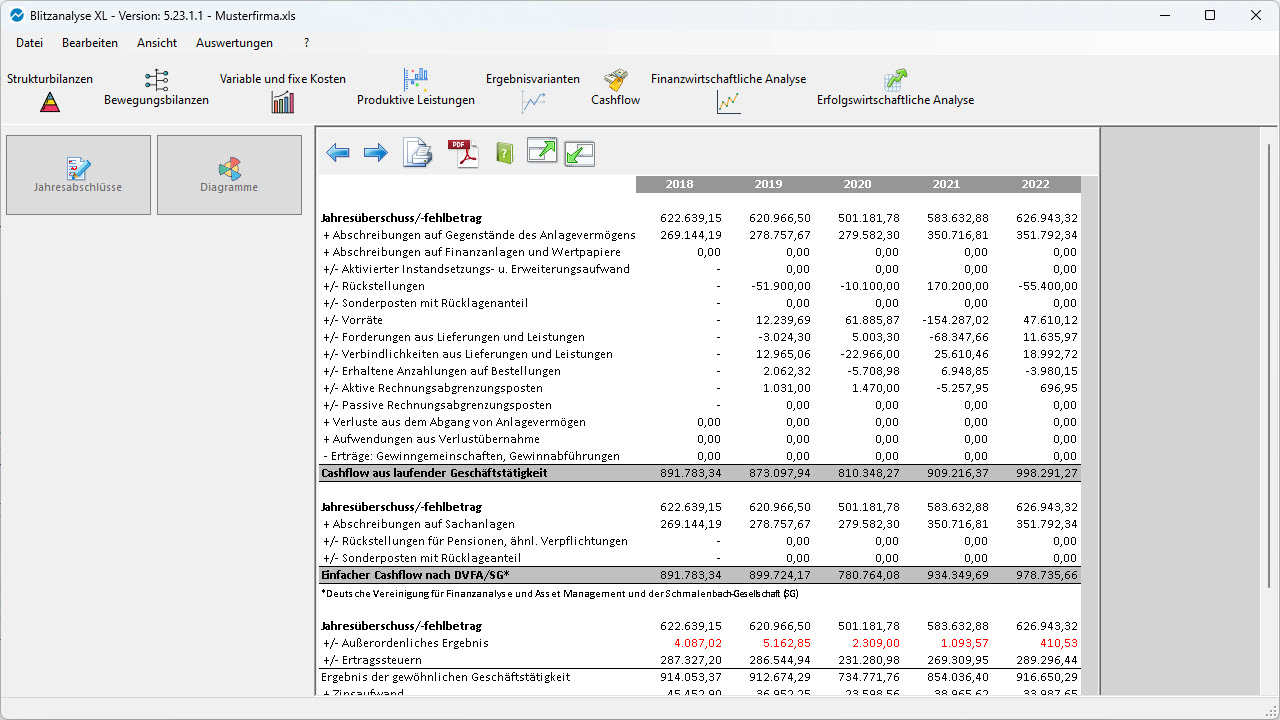The image size is (1280, 720).
Task: Click '+ Abschreibungen auf Sachanlagen' row label
Action: (x=419, y=524)
